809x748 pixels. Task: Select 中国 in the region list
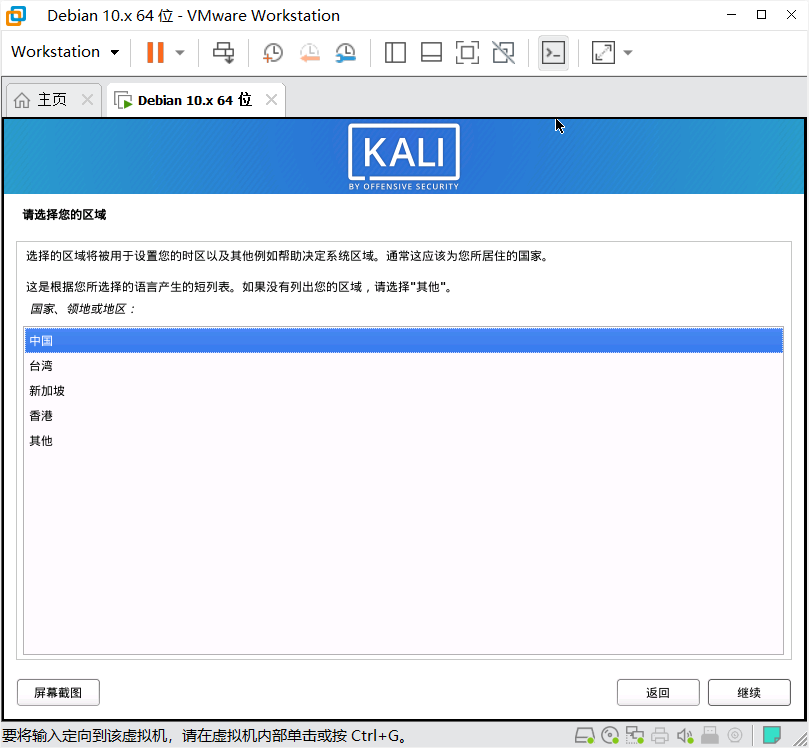(403, 340)
